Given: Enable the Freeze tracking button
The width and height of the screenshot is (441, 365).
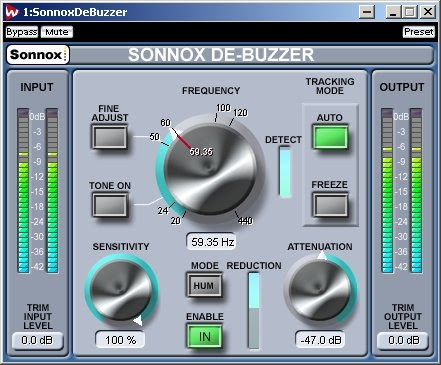Looking at the screenshot, I should (x=330, y=204).
